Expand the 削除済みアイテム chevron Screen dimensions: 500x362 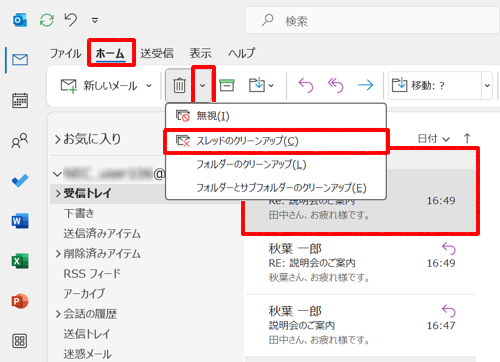(x=58, y=254)
